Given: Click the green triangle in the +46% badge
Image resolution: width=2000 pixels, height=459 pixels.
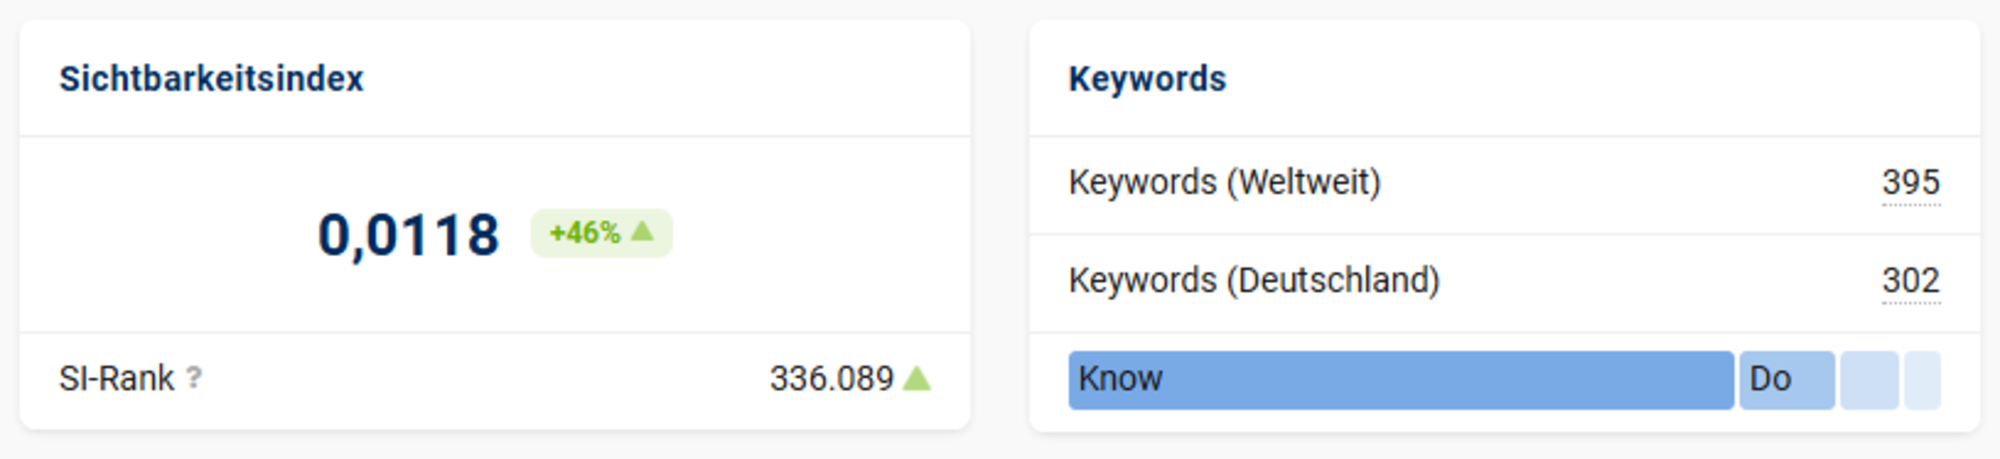Looking at the screenshot, I should [643, 232].
